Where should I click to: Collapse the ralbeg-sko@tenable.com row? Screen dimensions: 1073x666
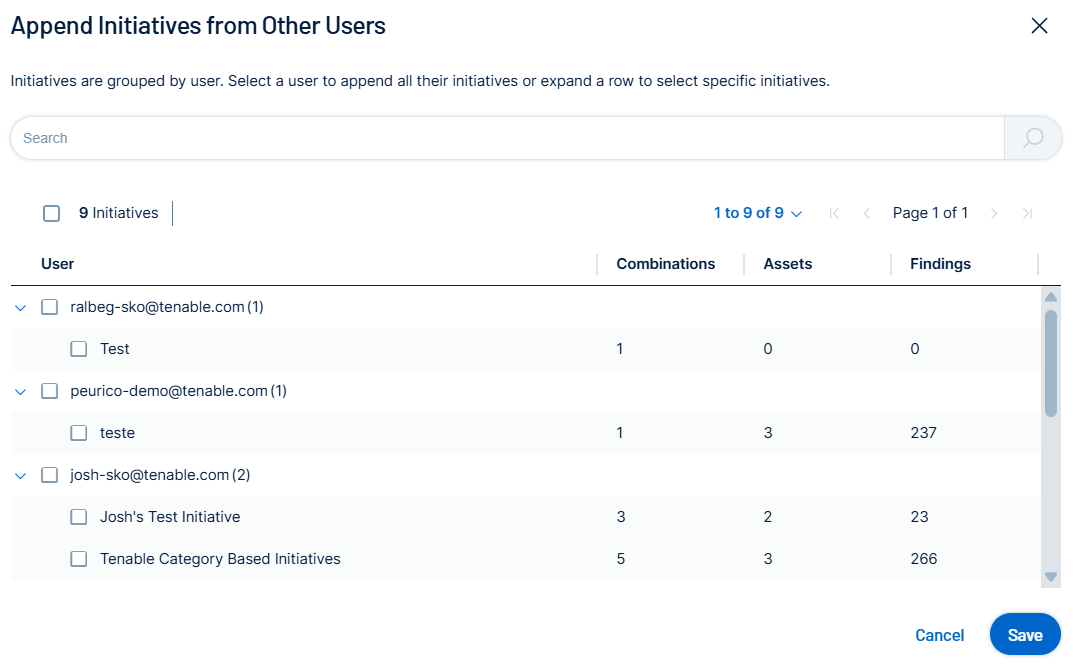click(20, 308)
